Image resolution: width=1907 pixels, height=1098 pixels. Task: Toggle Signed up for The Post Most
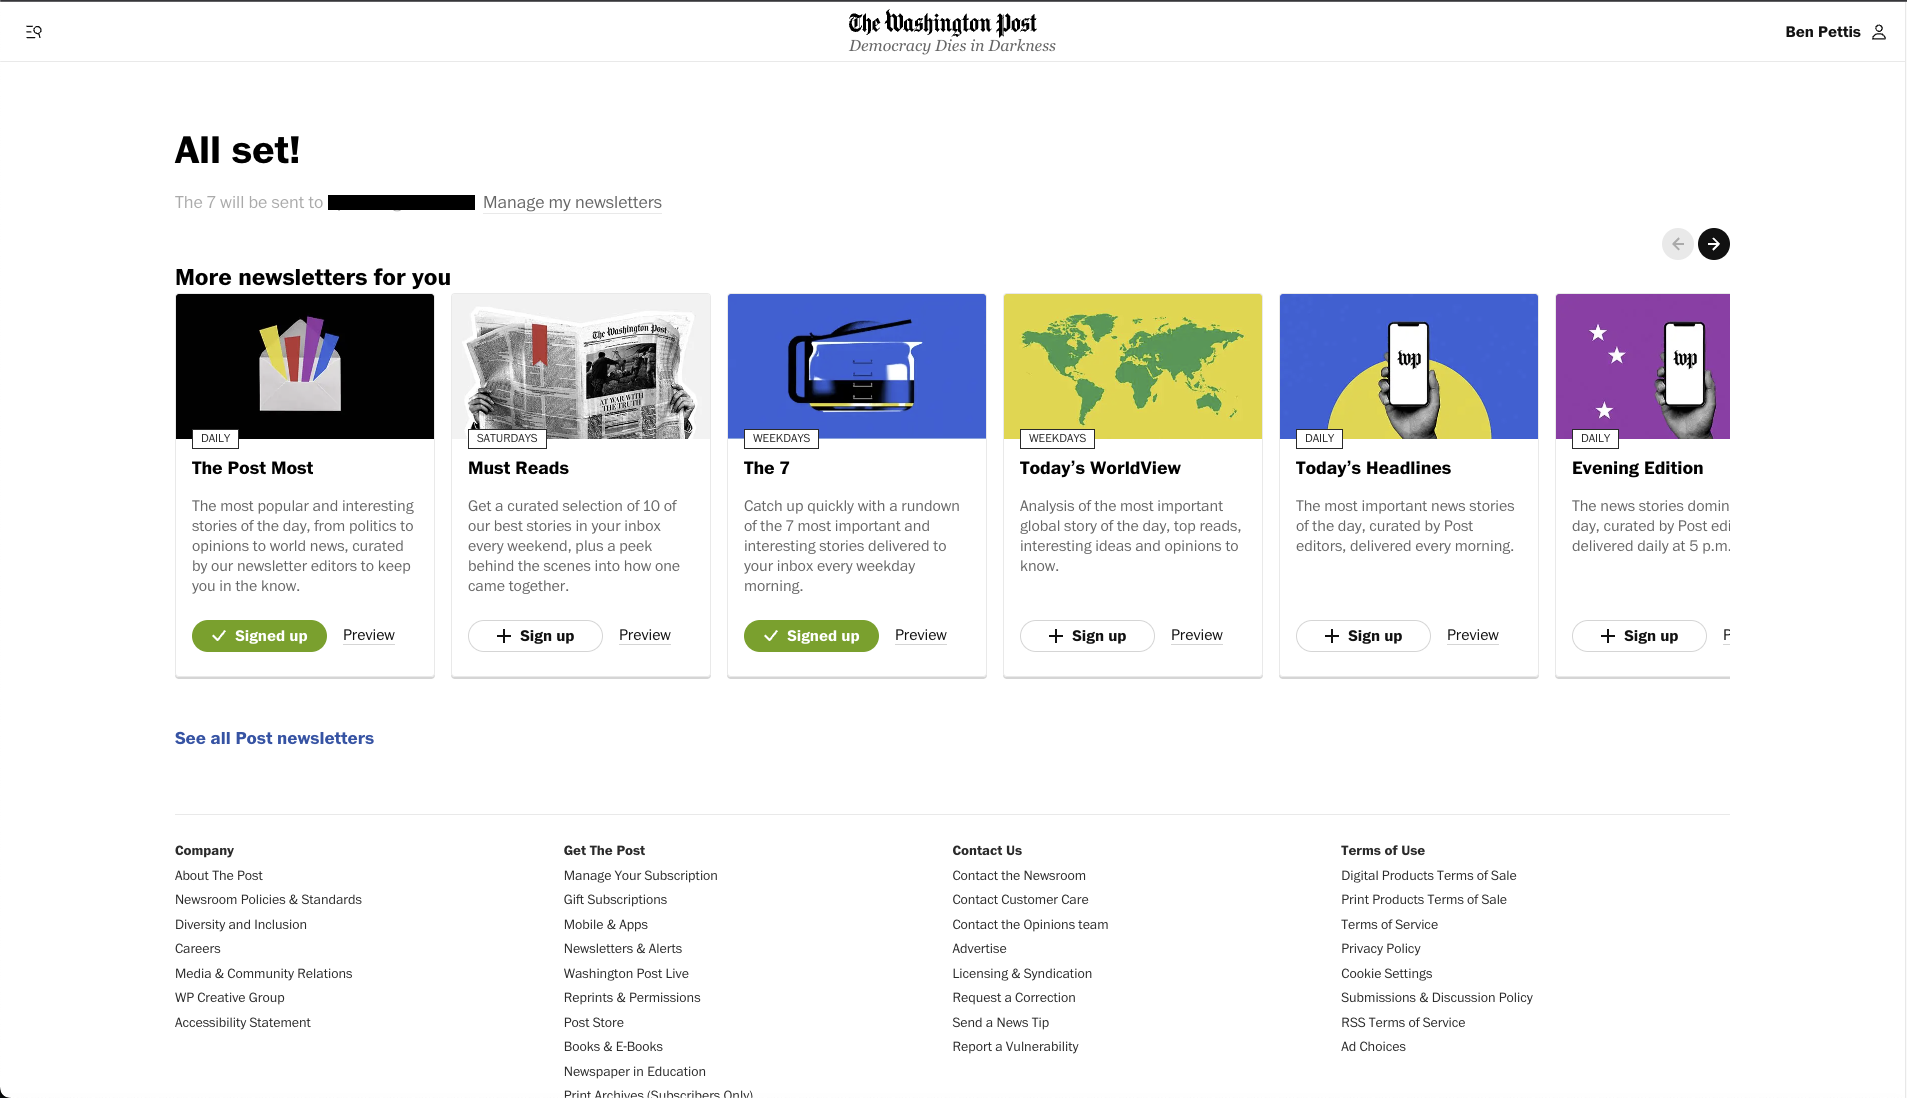point(259,636)
